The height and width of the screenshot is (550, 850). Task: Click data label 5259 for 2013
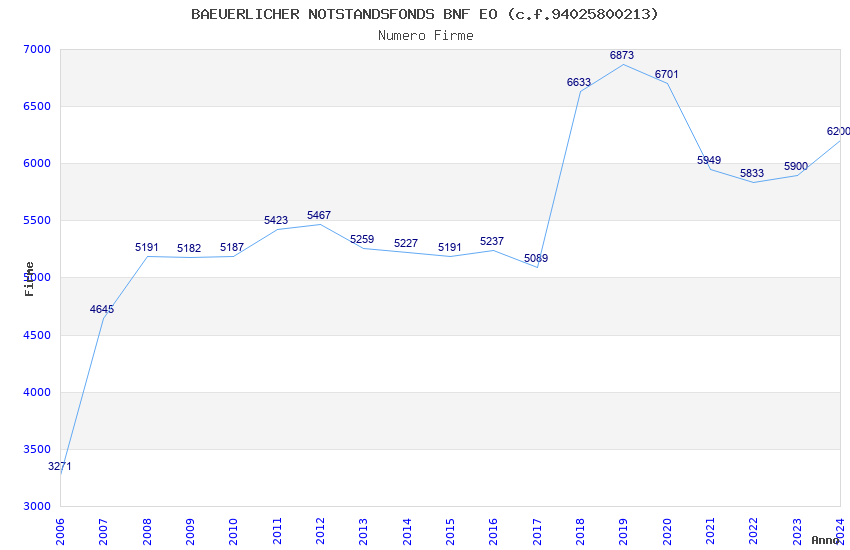point(362,240)
